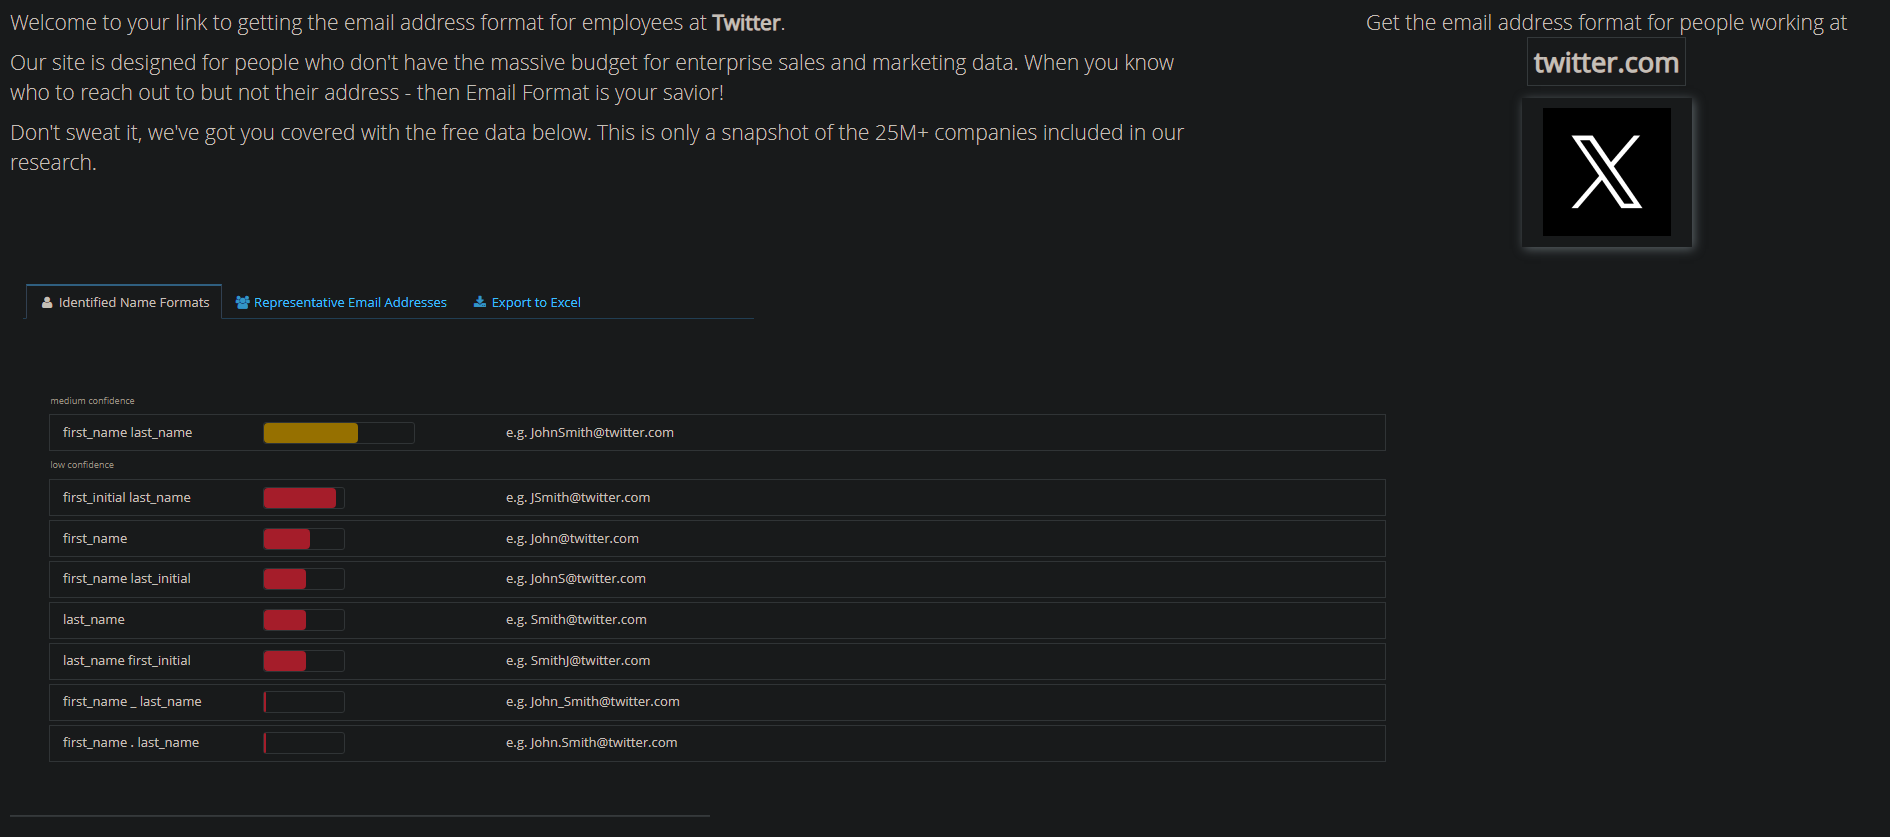This screenshot has width=1890, height=837.
Task: Click the last_name format row label
Action: coord(94,620)
